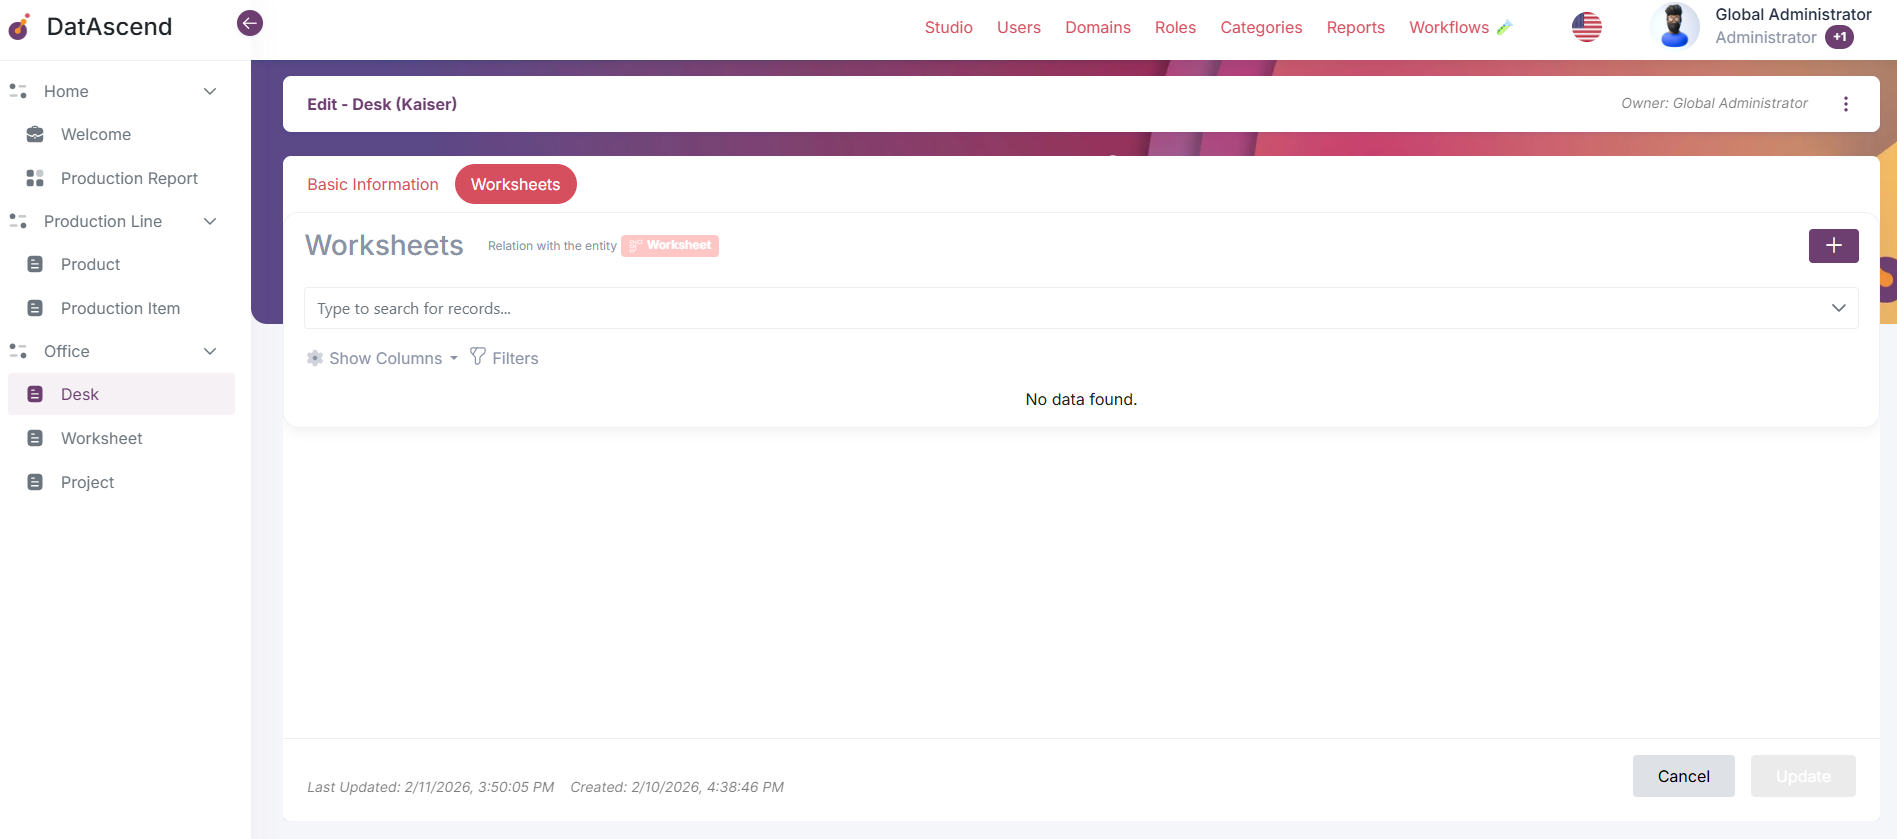Select the Worksheets tab
1897x839 pixels.
pos(516,184)
